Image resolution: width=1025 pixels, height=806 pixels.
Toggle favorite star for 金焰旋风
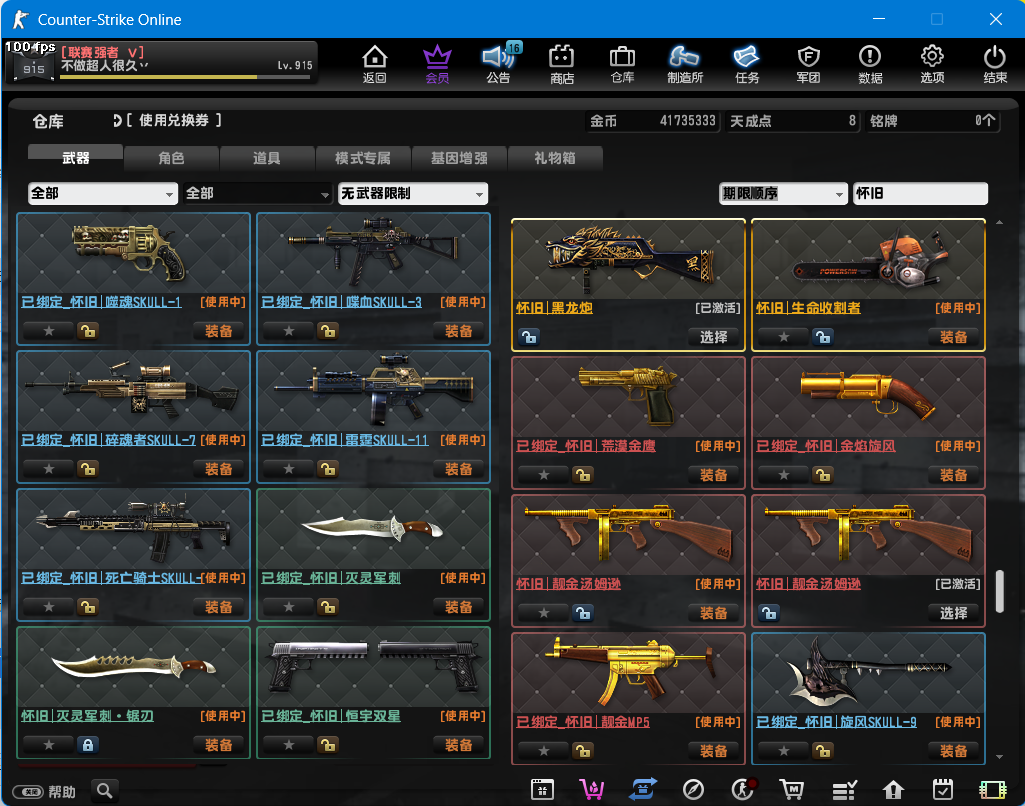pyautogui.click(x=784, y=475)
